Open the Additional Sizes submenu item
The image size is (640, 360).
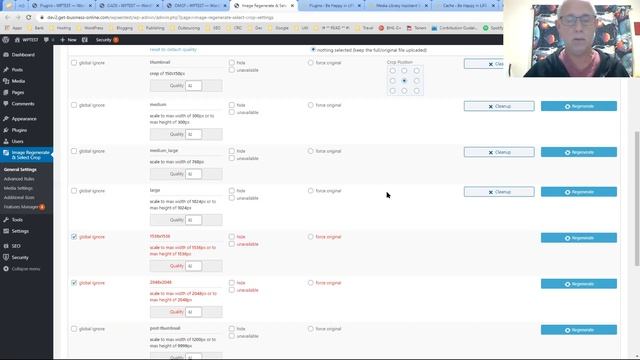[19, 198]
